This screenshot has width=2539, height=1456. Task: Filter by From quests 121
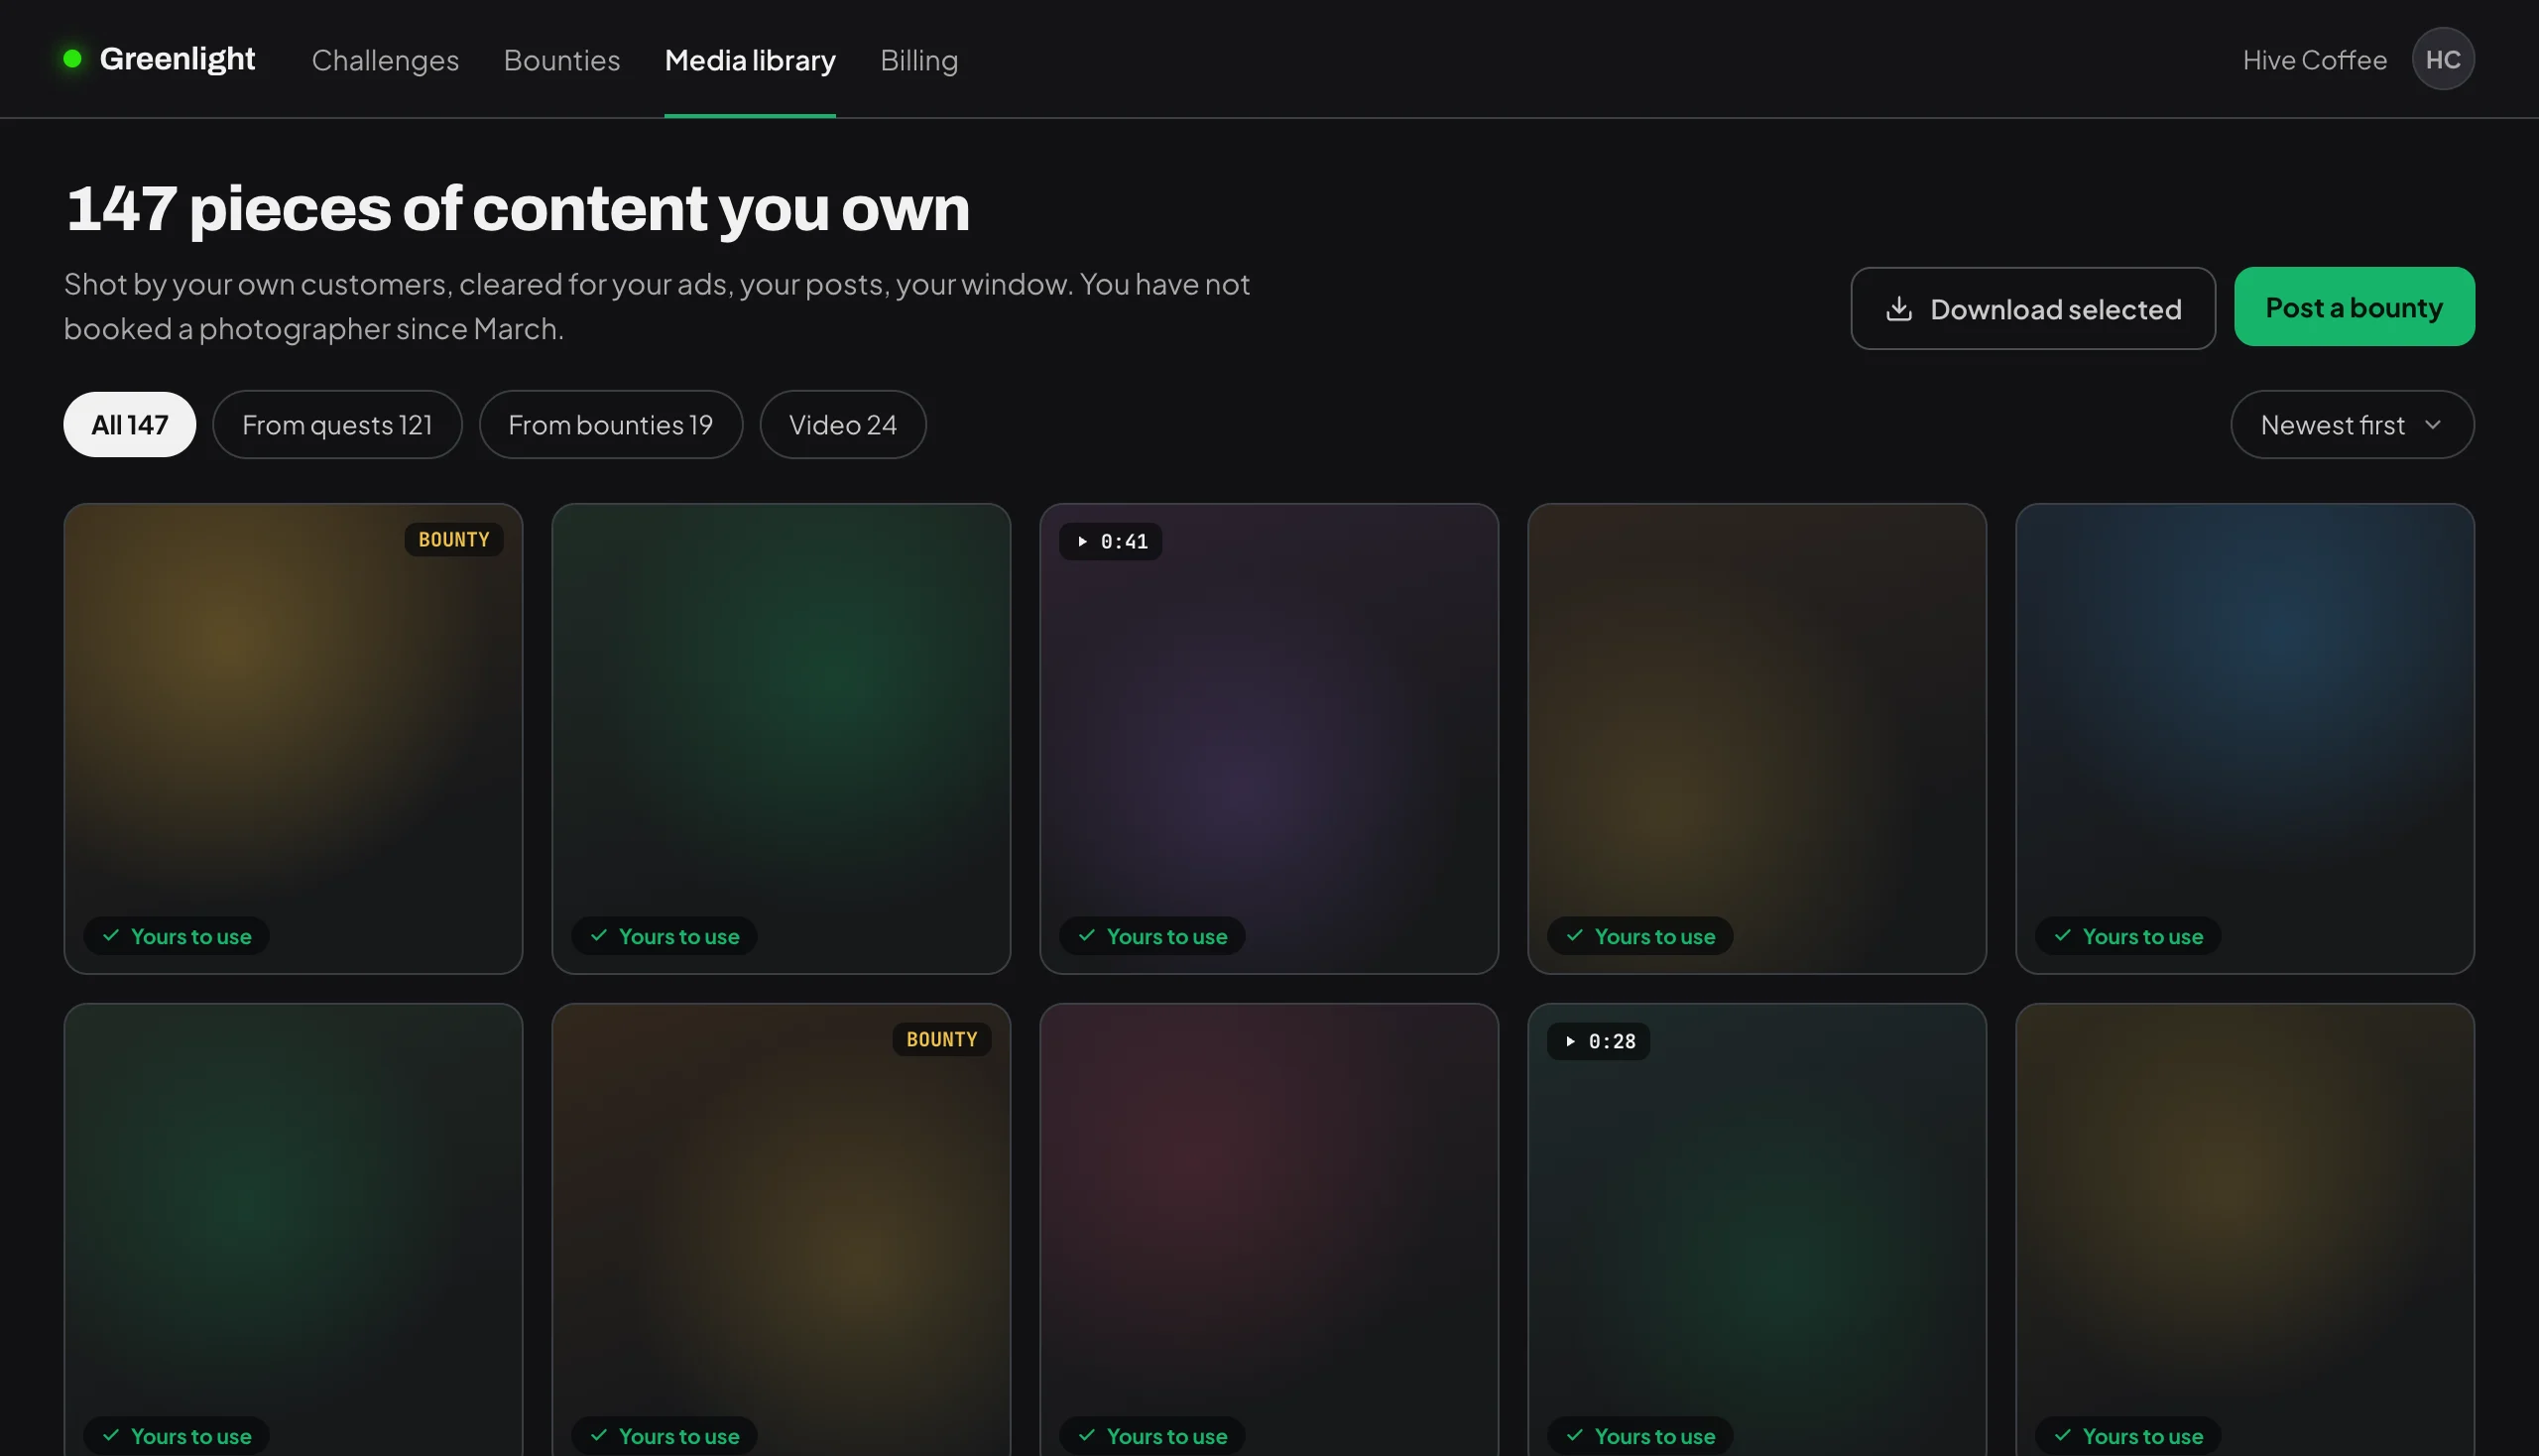pos(337,425)
